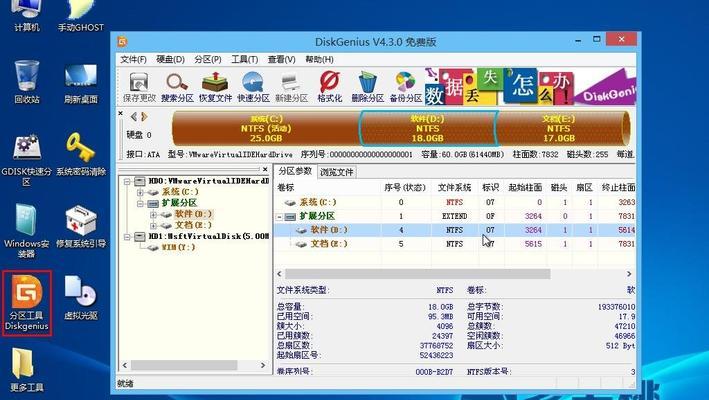The height and width of the screenshot is (400, 709).
Task: Open the 更多工具 folder
Action: coord(27,369)
